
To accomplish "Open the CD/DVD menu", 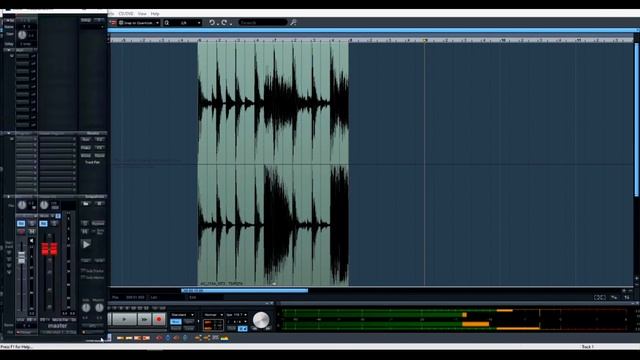I will (126, 13).
